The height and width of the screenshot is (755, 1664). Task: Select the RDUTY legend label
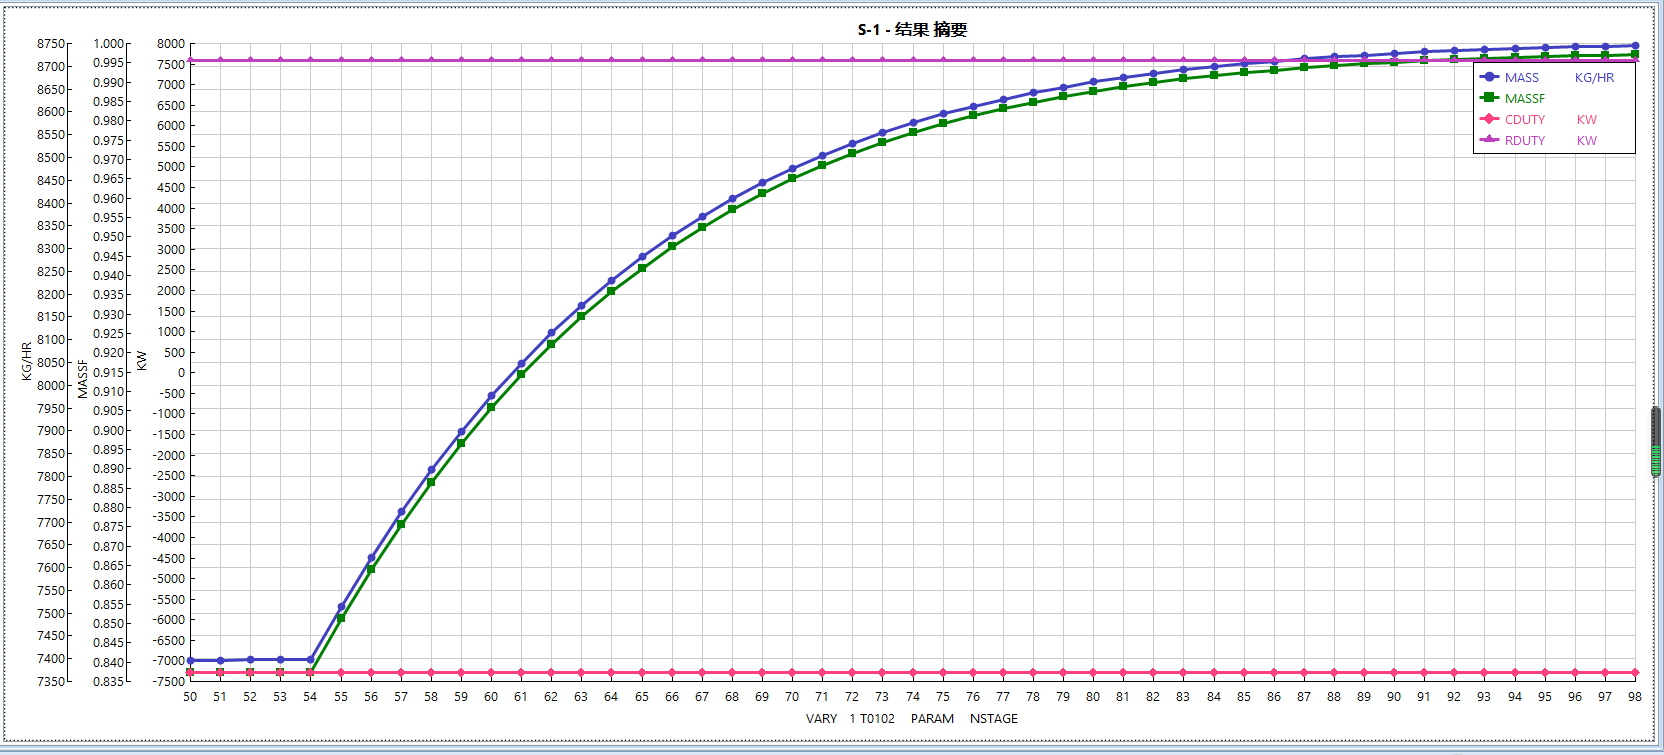[1525, 140]
